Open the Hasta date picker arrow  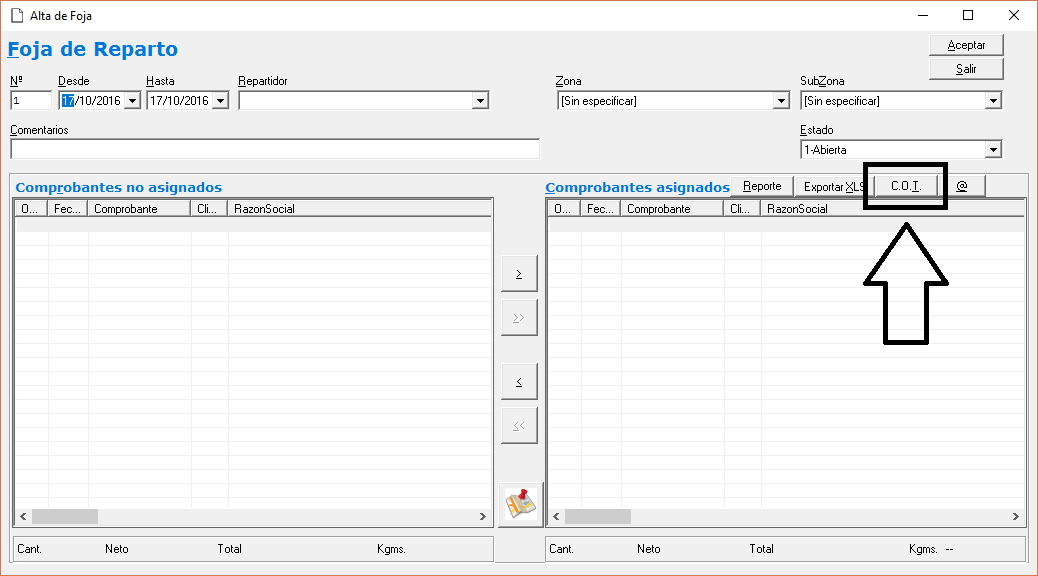[220, 101]
